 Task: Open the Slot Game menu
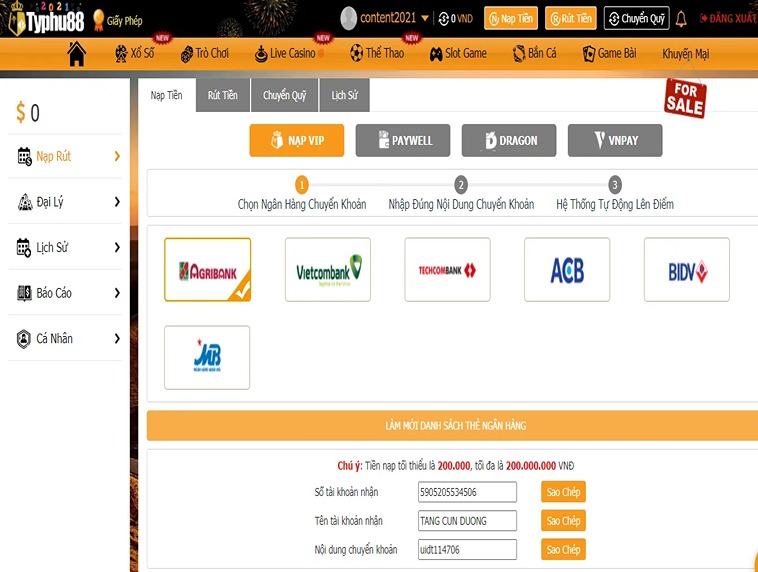click(x=458, y=54)
